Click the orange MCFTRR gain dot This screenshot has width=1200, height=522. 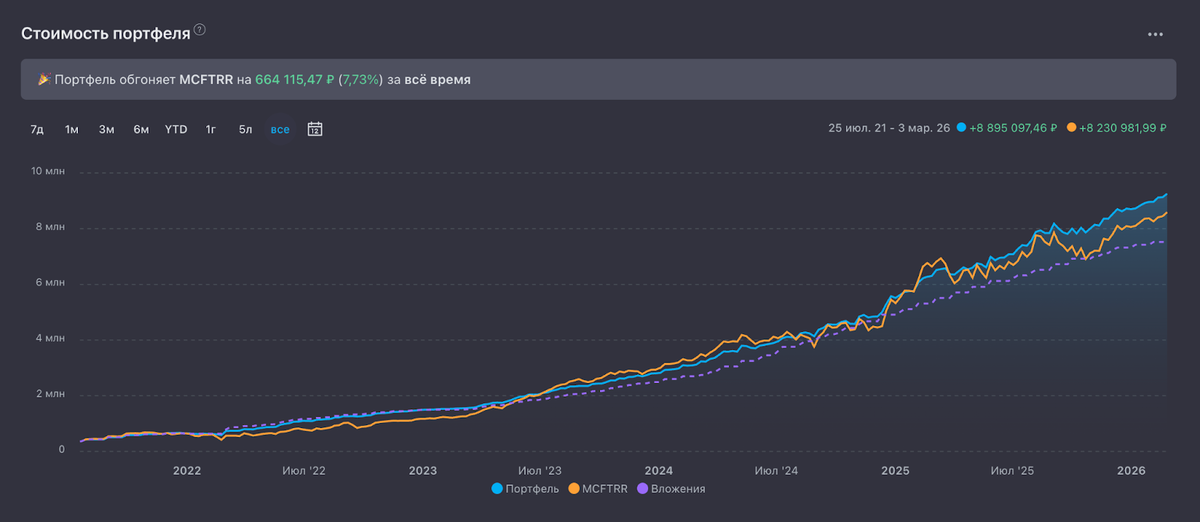click(1072, 128)
